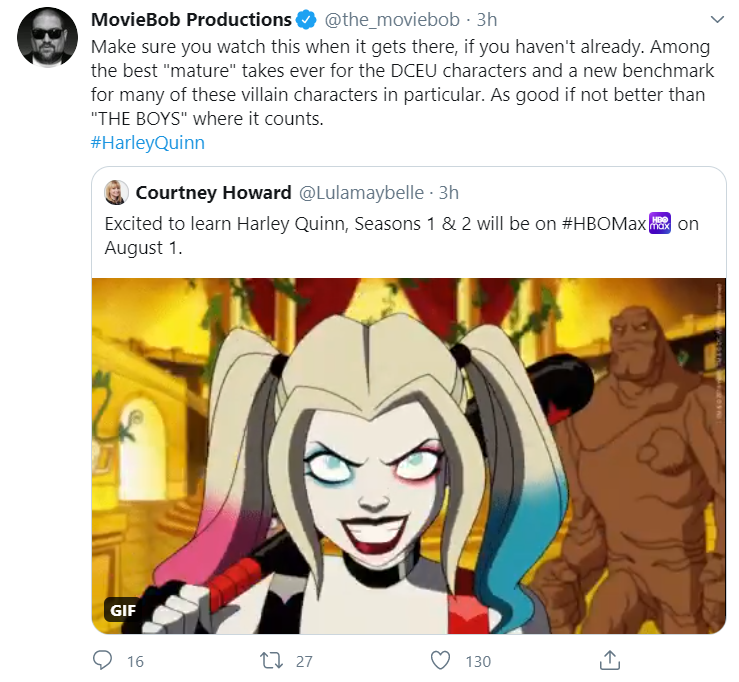Like the tweet with the heart icon
This screenshot has height=682, width=739.
pos(441,660)
